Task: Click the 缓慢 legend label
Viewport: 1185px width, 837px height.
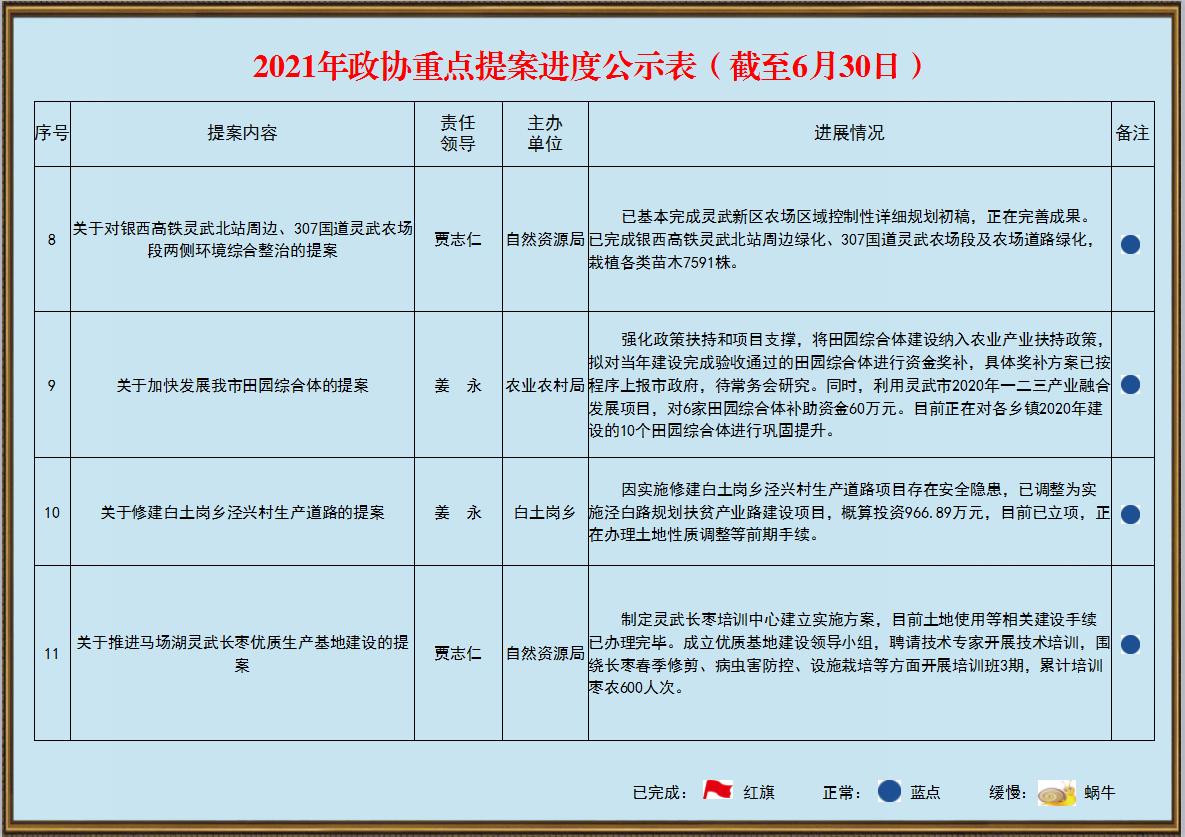Action: 1007,792
